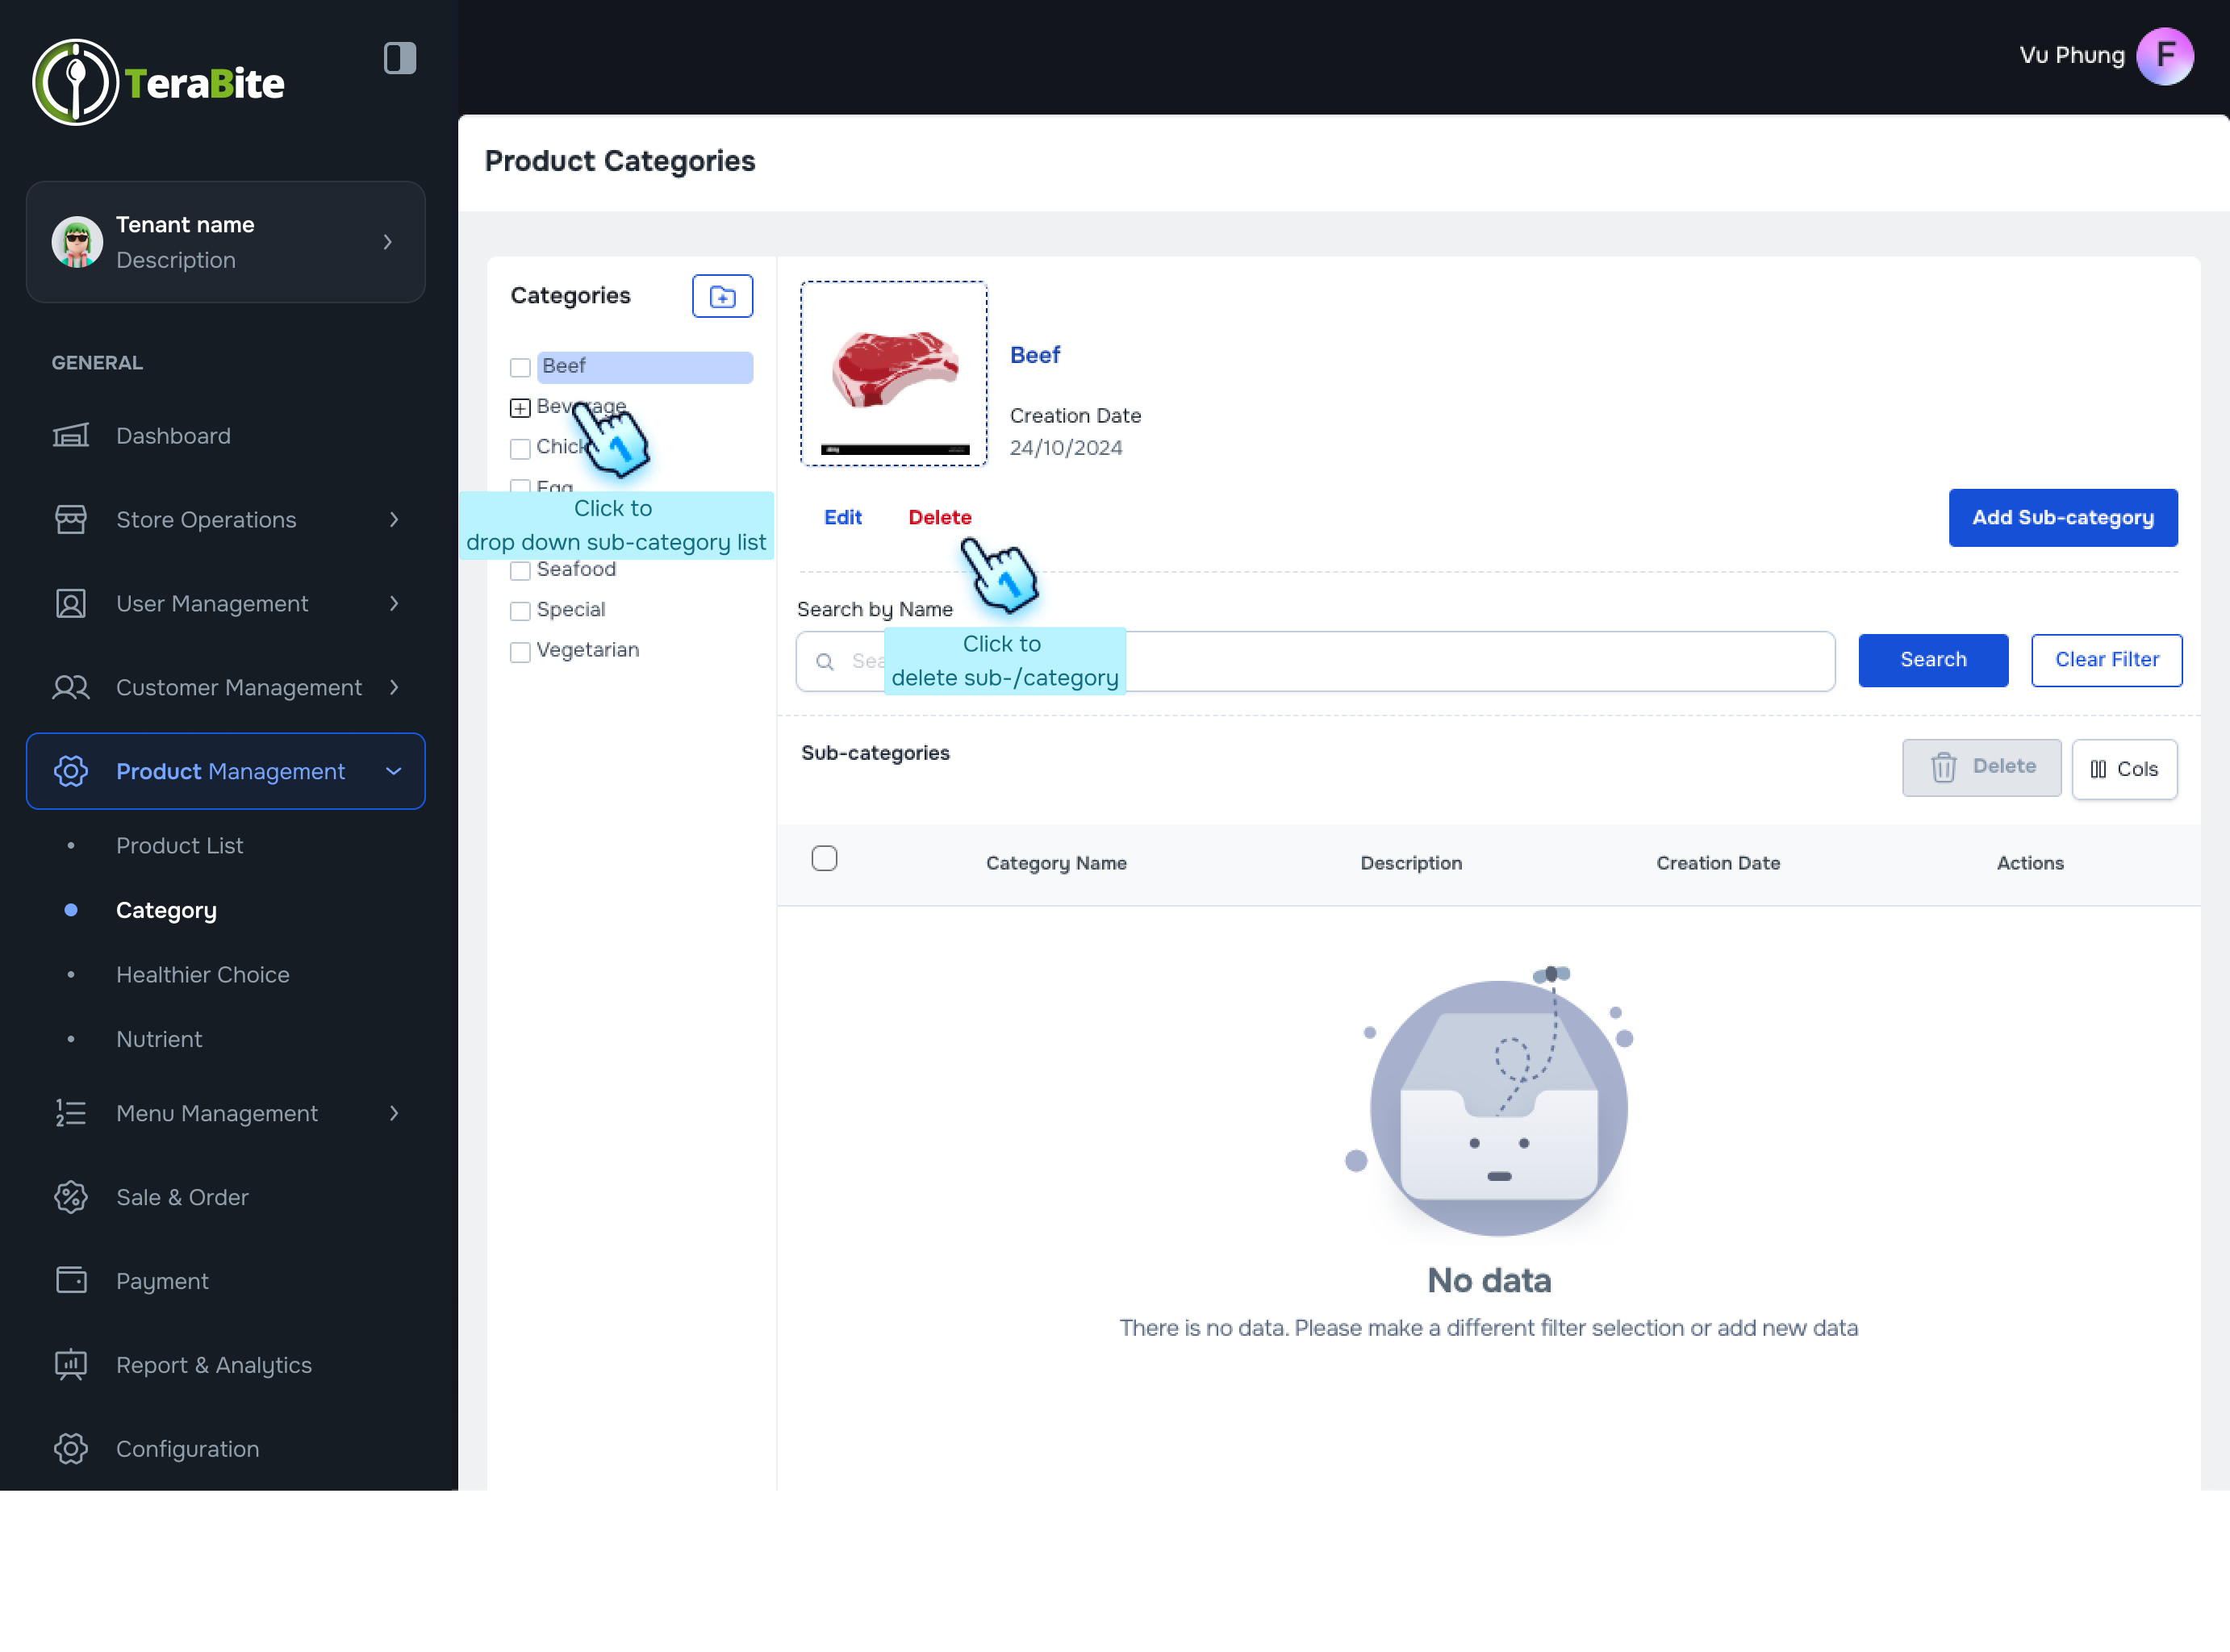Go to Healthier Choice submenu item
This screenshot has height=1652, width=2230.
[x=202, y=975]
